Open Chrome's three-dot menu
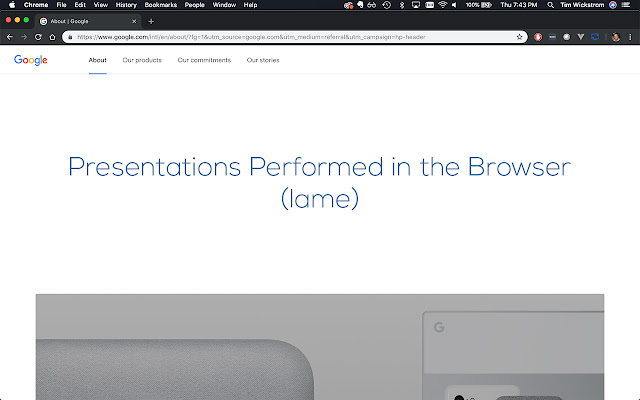The width and height of the screenshot is (640, 400). click(x=630, y=37)
